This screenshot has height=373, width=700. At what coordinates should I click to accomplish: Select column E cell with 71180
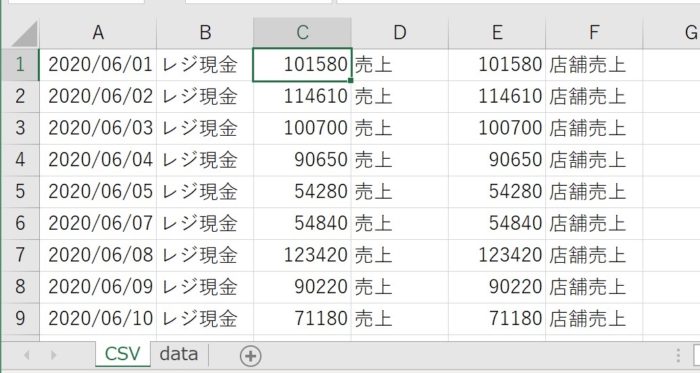click(x=497, y=318)
